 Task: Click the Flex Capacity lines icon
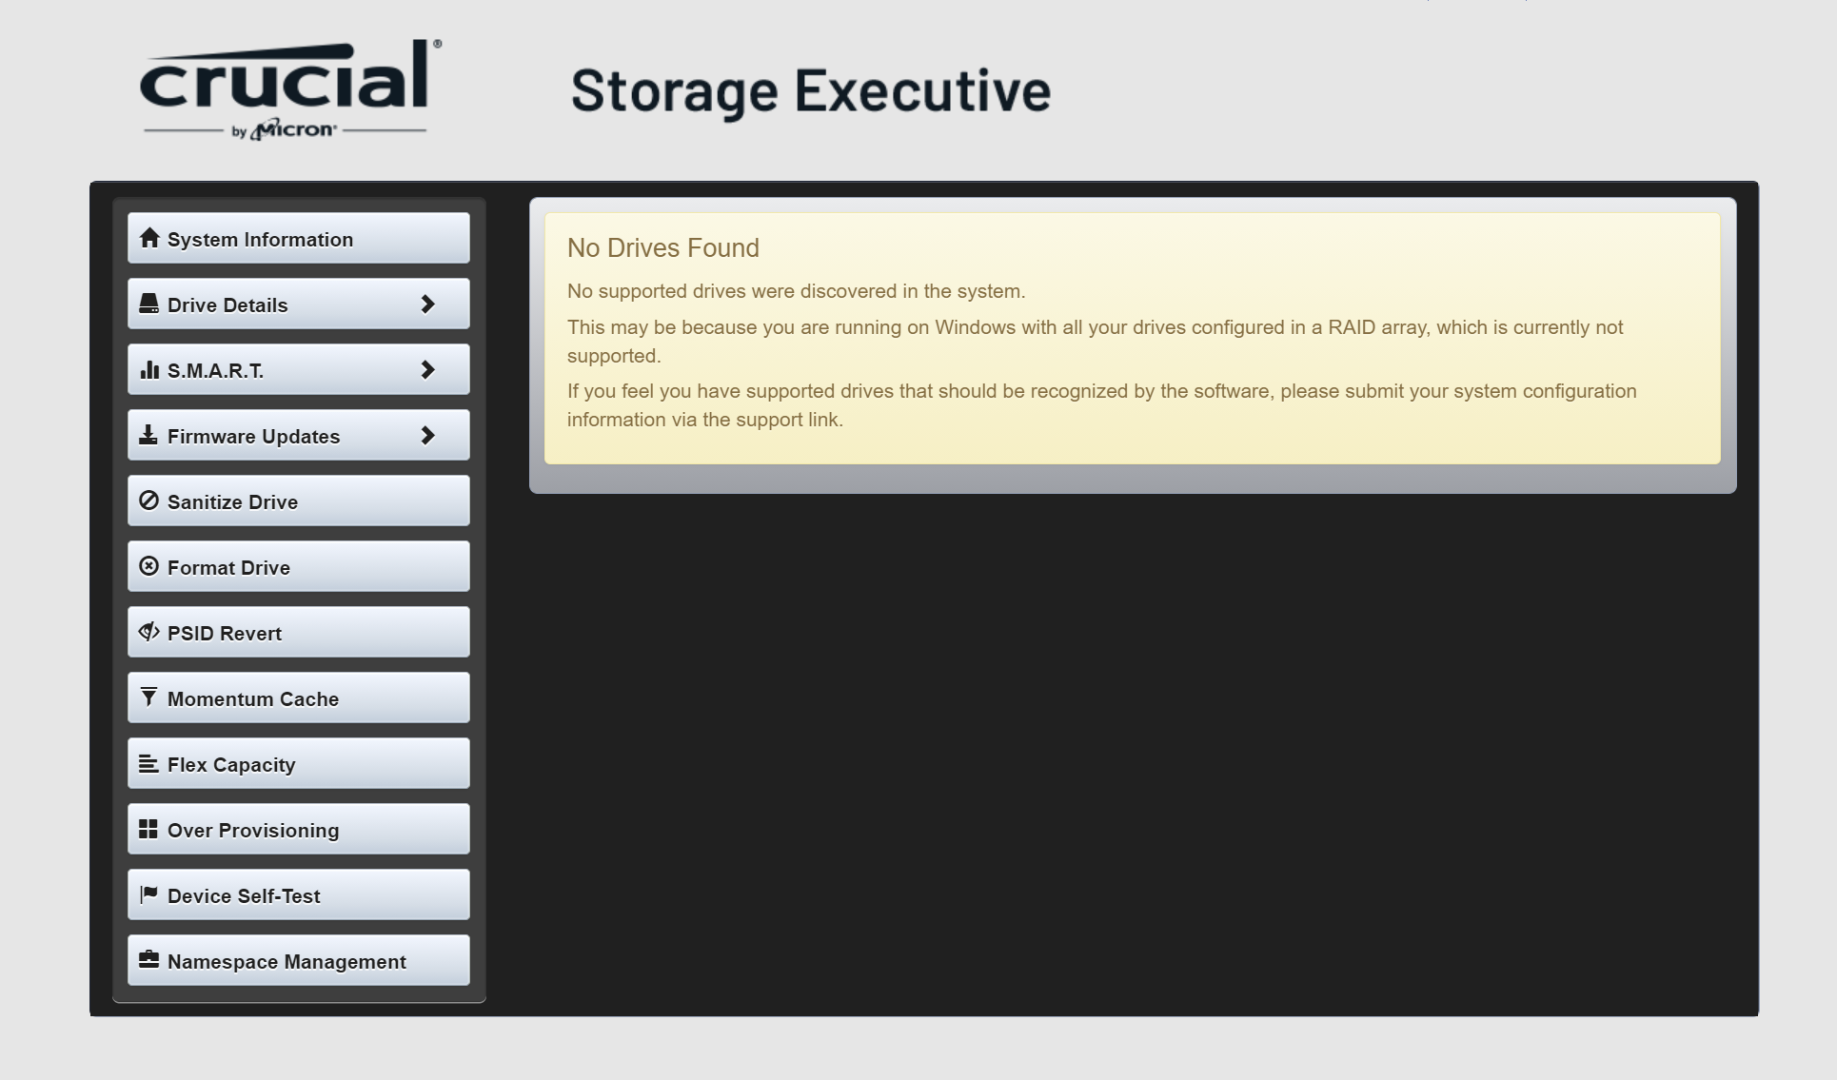click(x=149, y=764)
